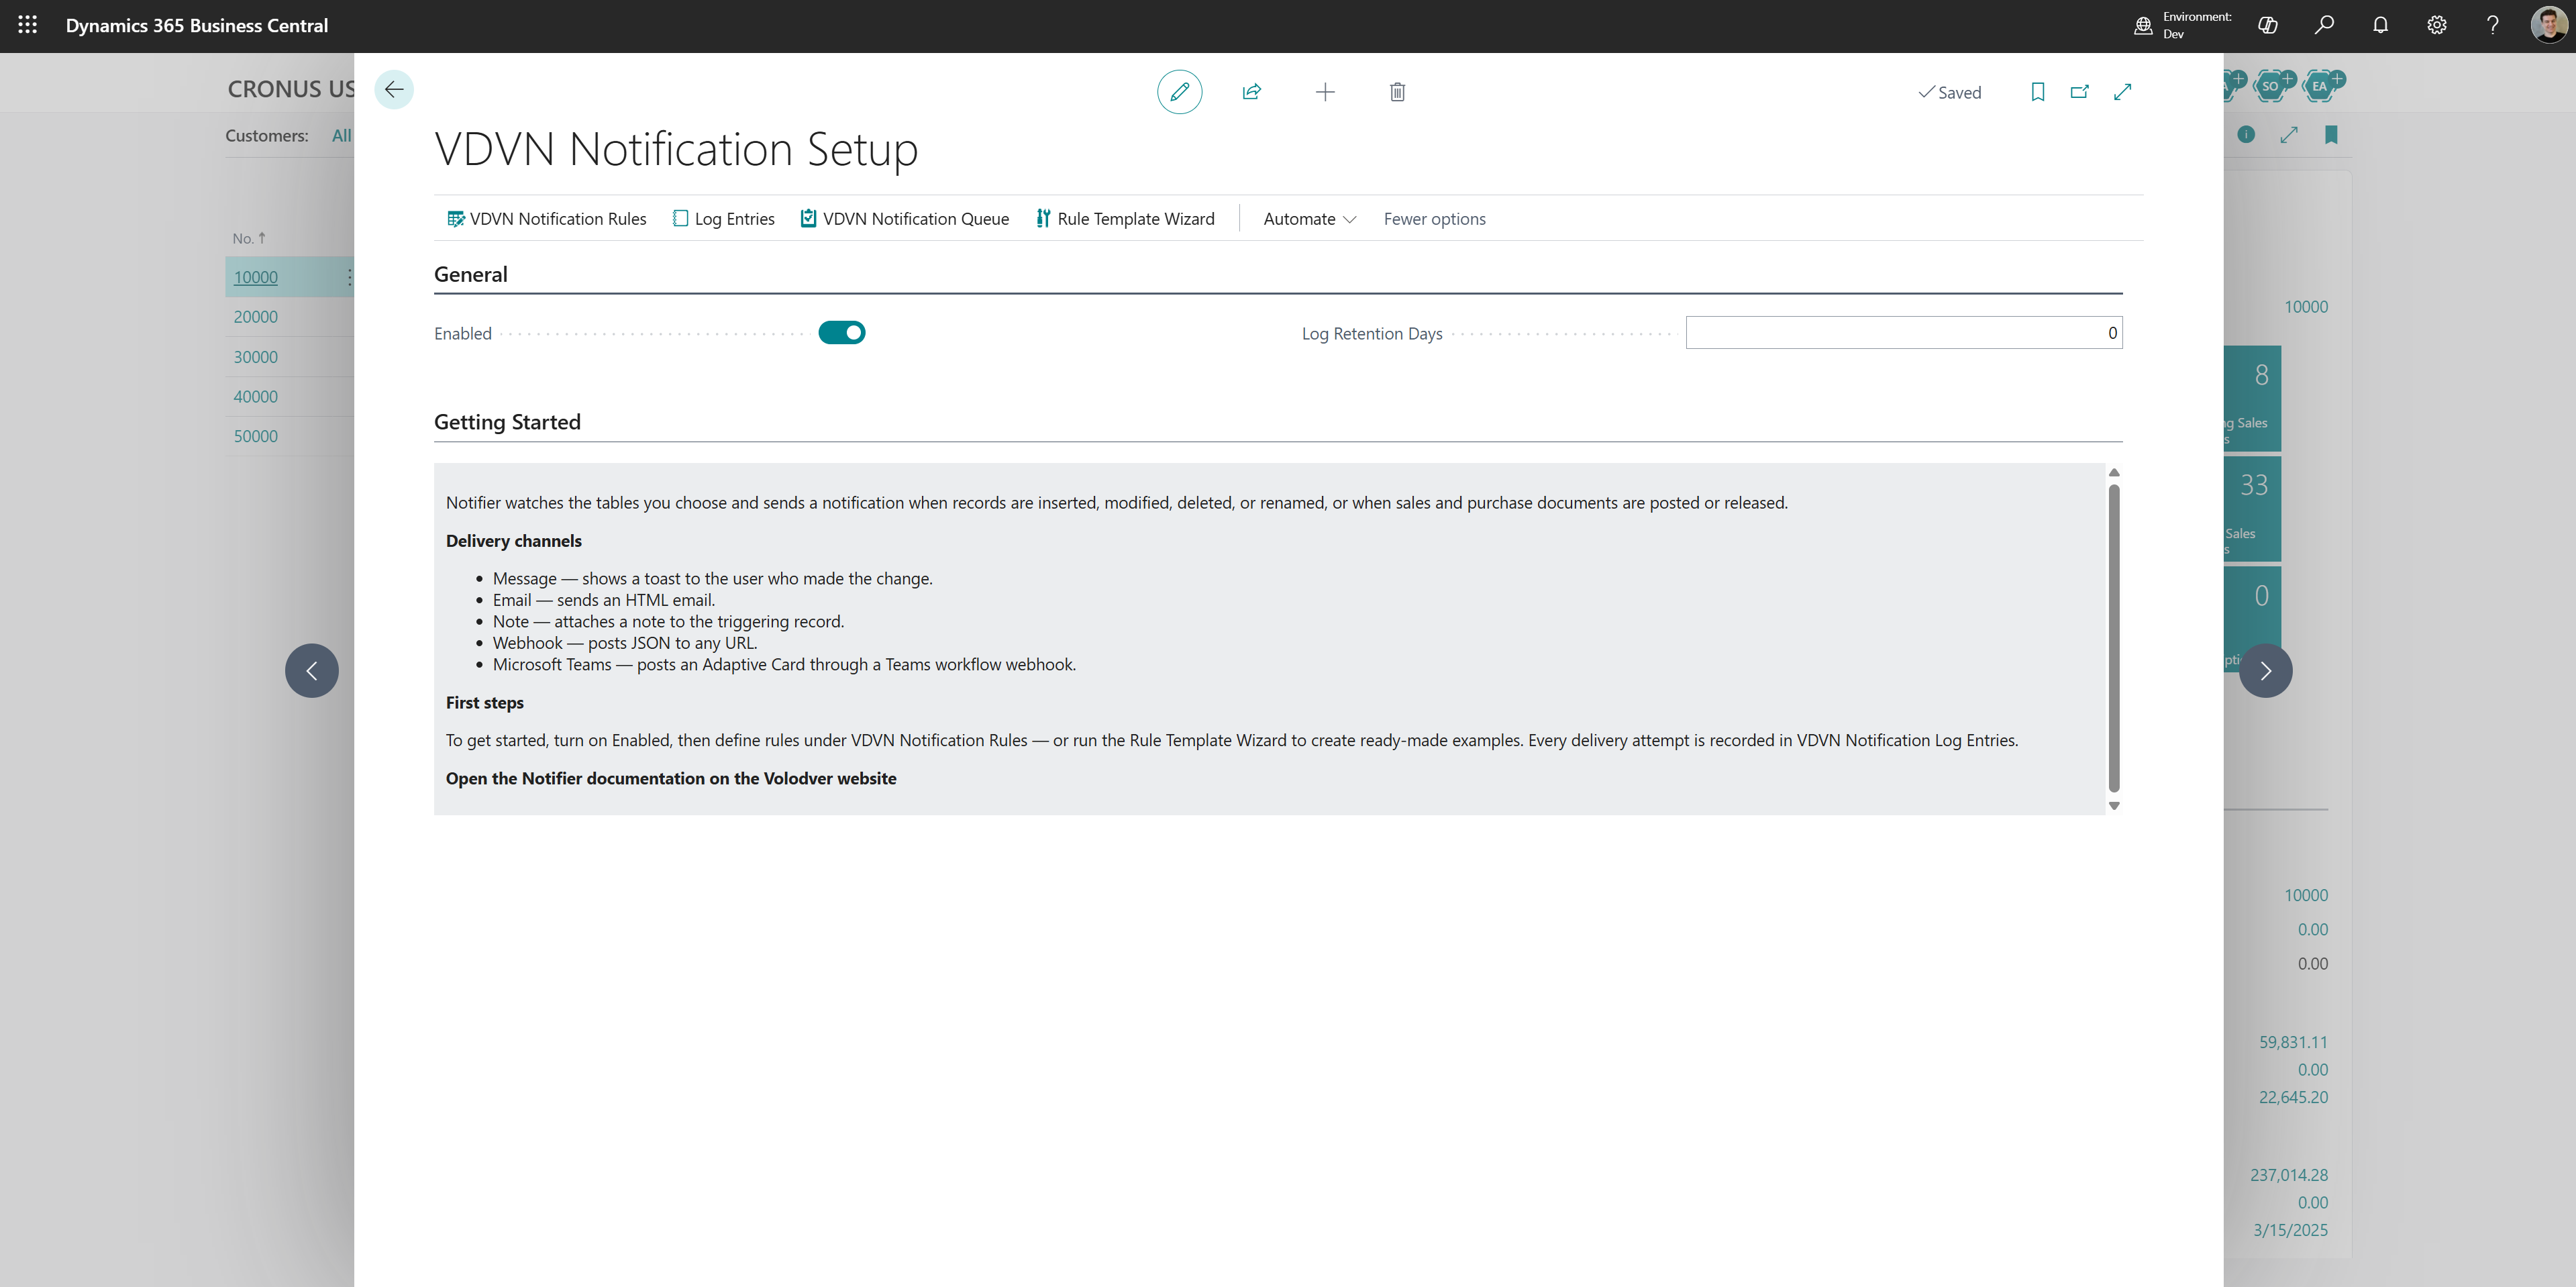Open customer 30000 in background list

point(255,357)
